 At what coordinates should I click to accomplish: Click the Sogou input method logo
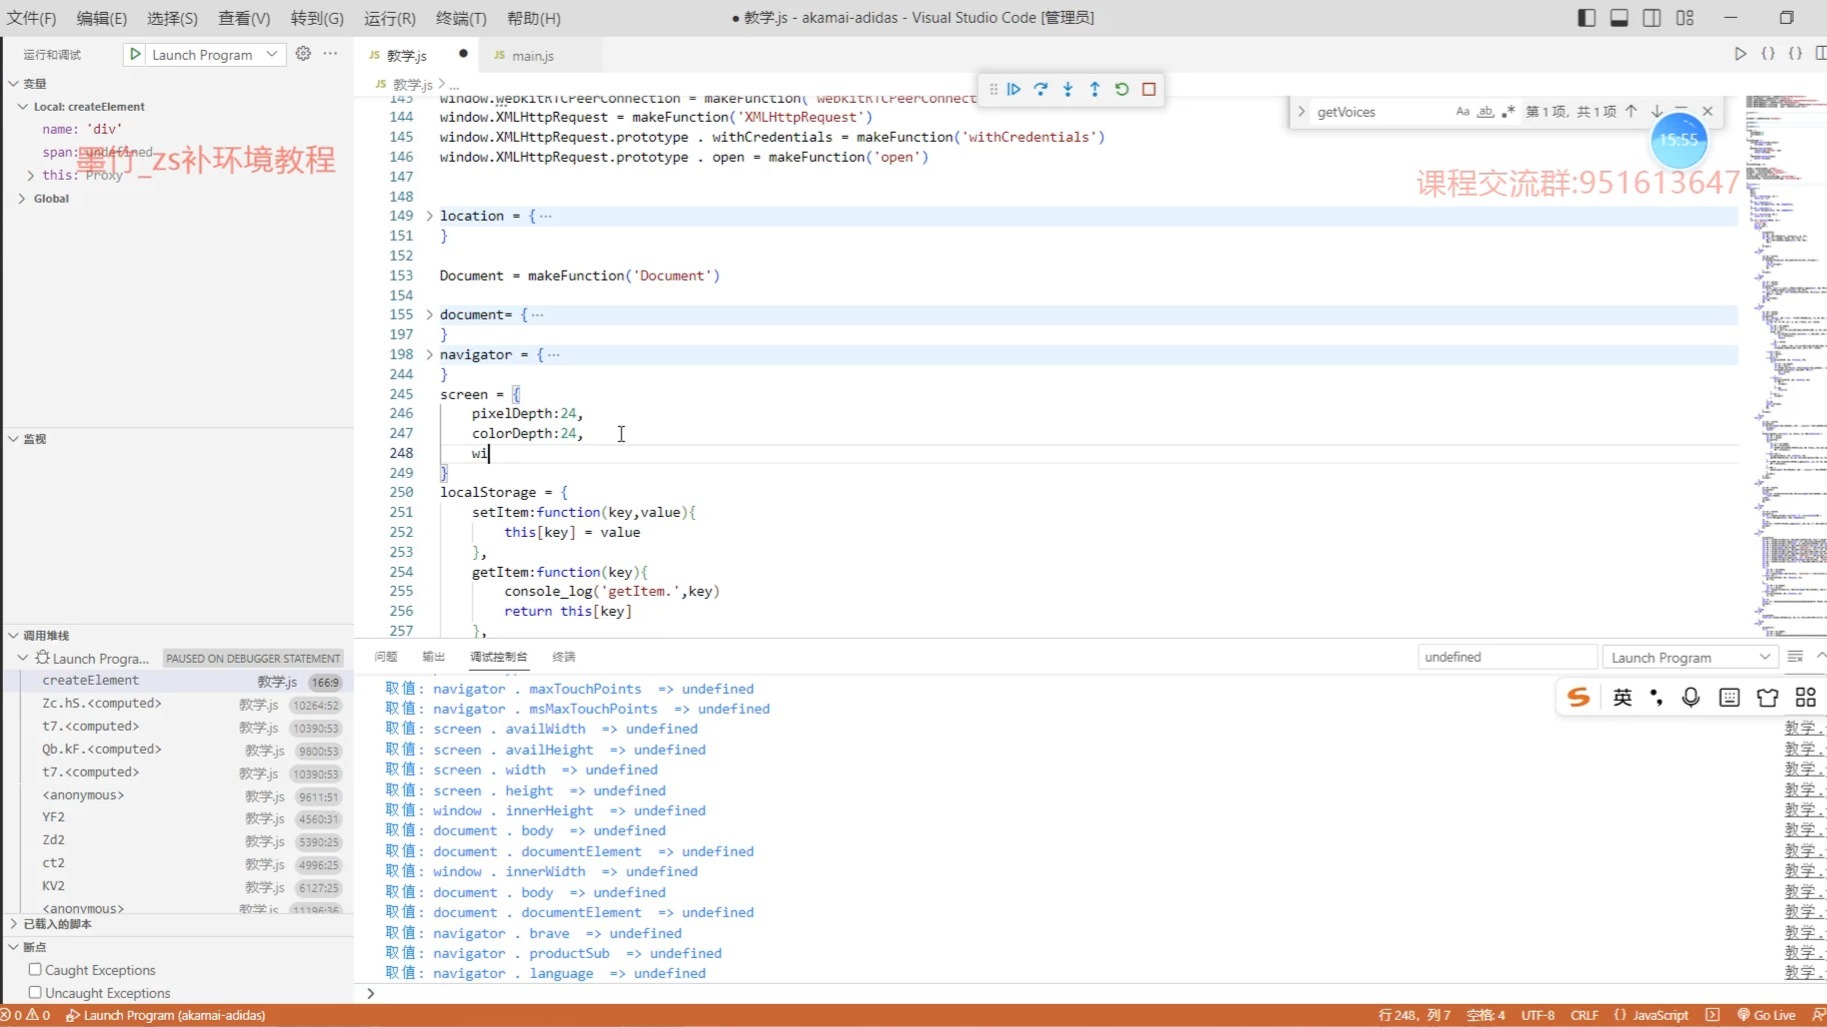tap(1578, 697)
